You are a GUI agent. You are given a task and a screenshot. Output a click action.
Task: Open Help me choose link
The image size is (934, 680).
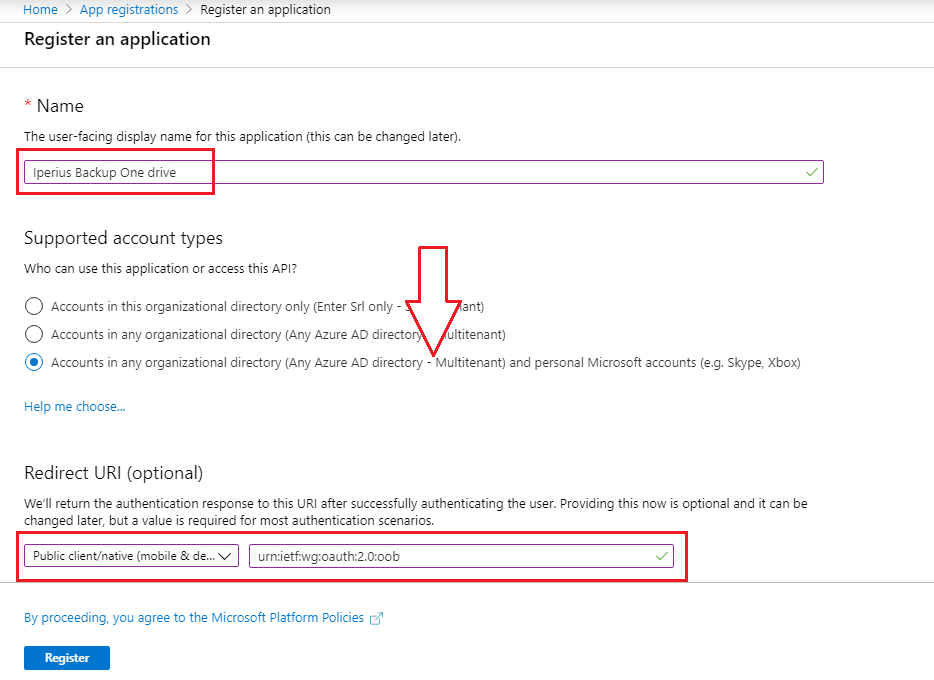point(74,407)
